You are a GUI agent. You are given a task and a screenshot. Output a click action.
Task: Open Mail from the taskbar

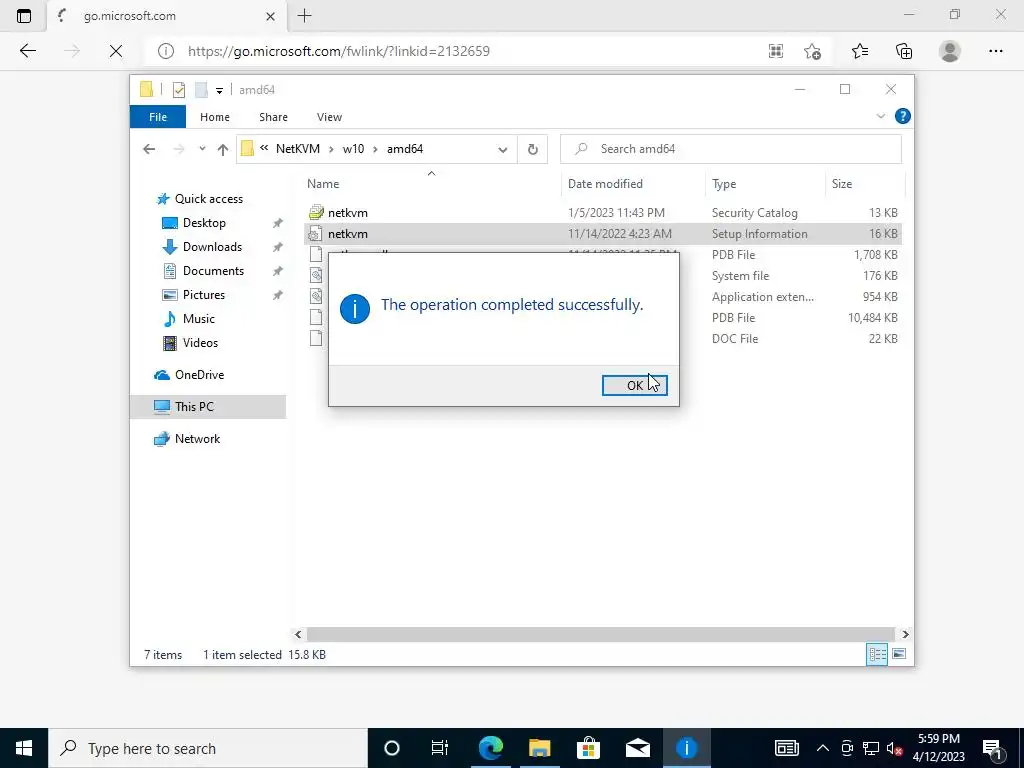click(x=637, y=748)
